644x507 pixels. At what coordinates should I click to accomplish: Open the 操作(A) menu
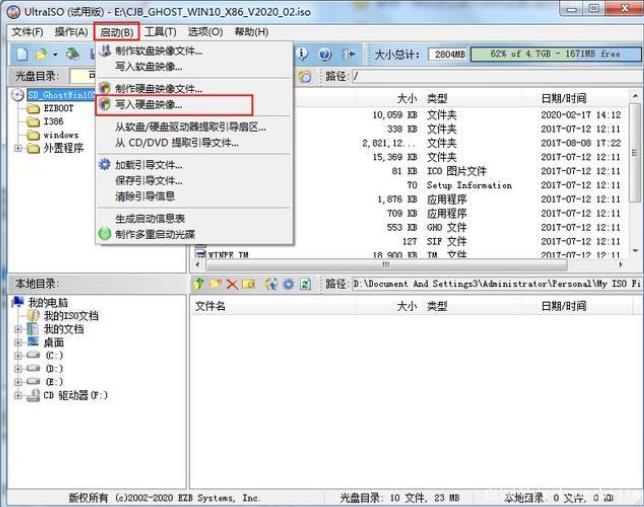[x=71, y=32]
